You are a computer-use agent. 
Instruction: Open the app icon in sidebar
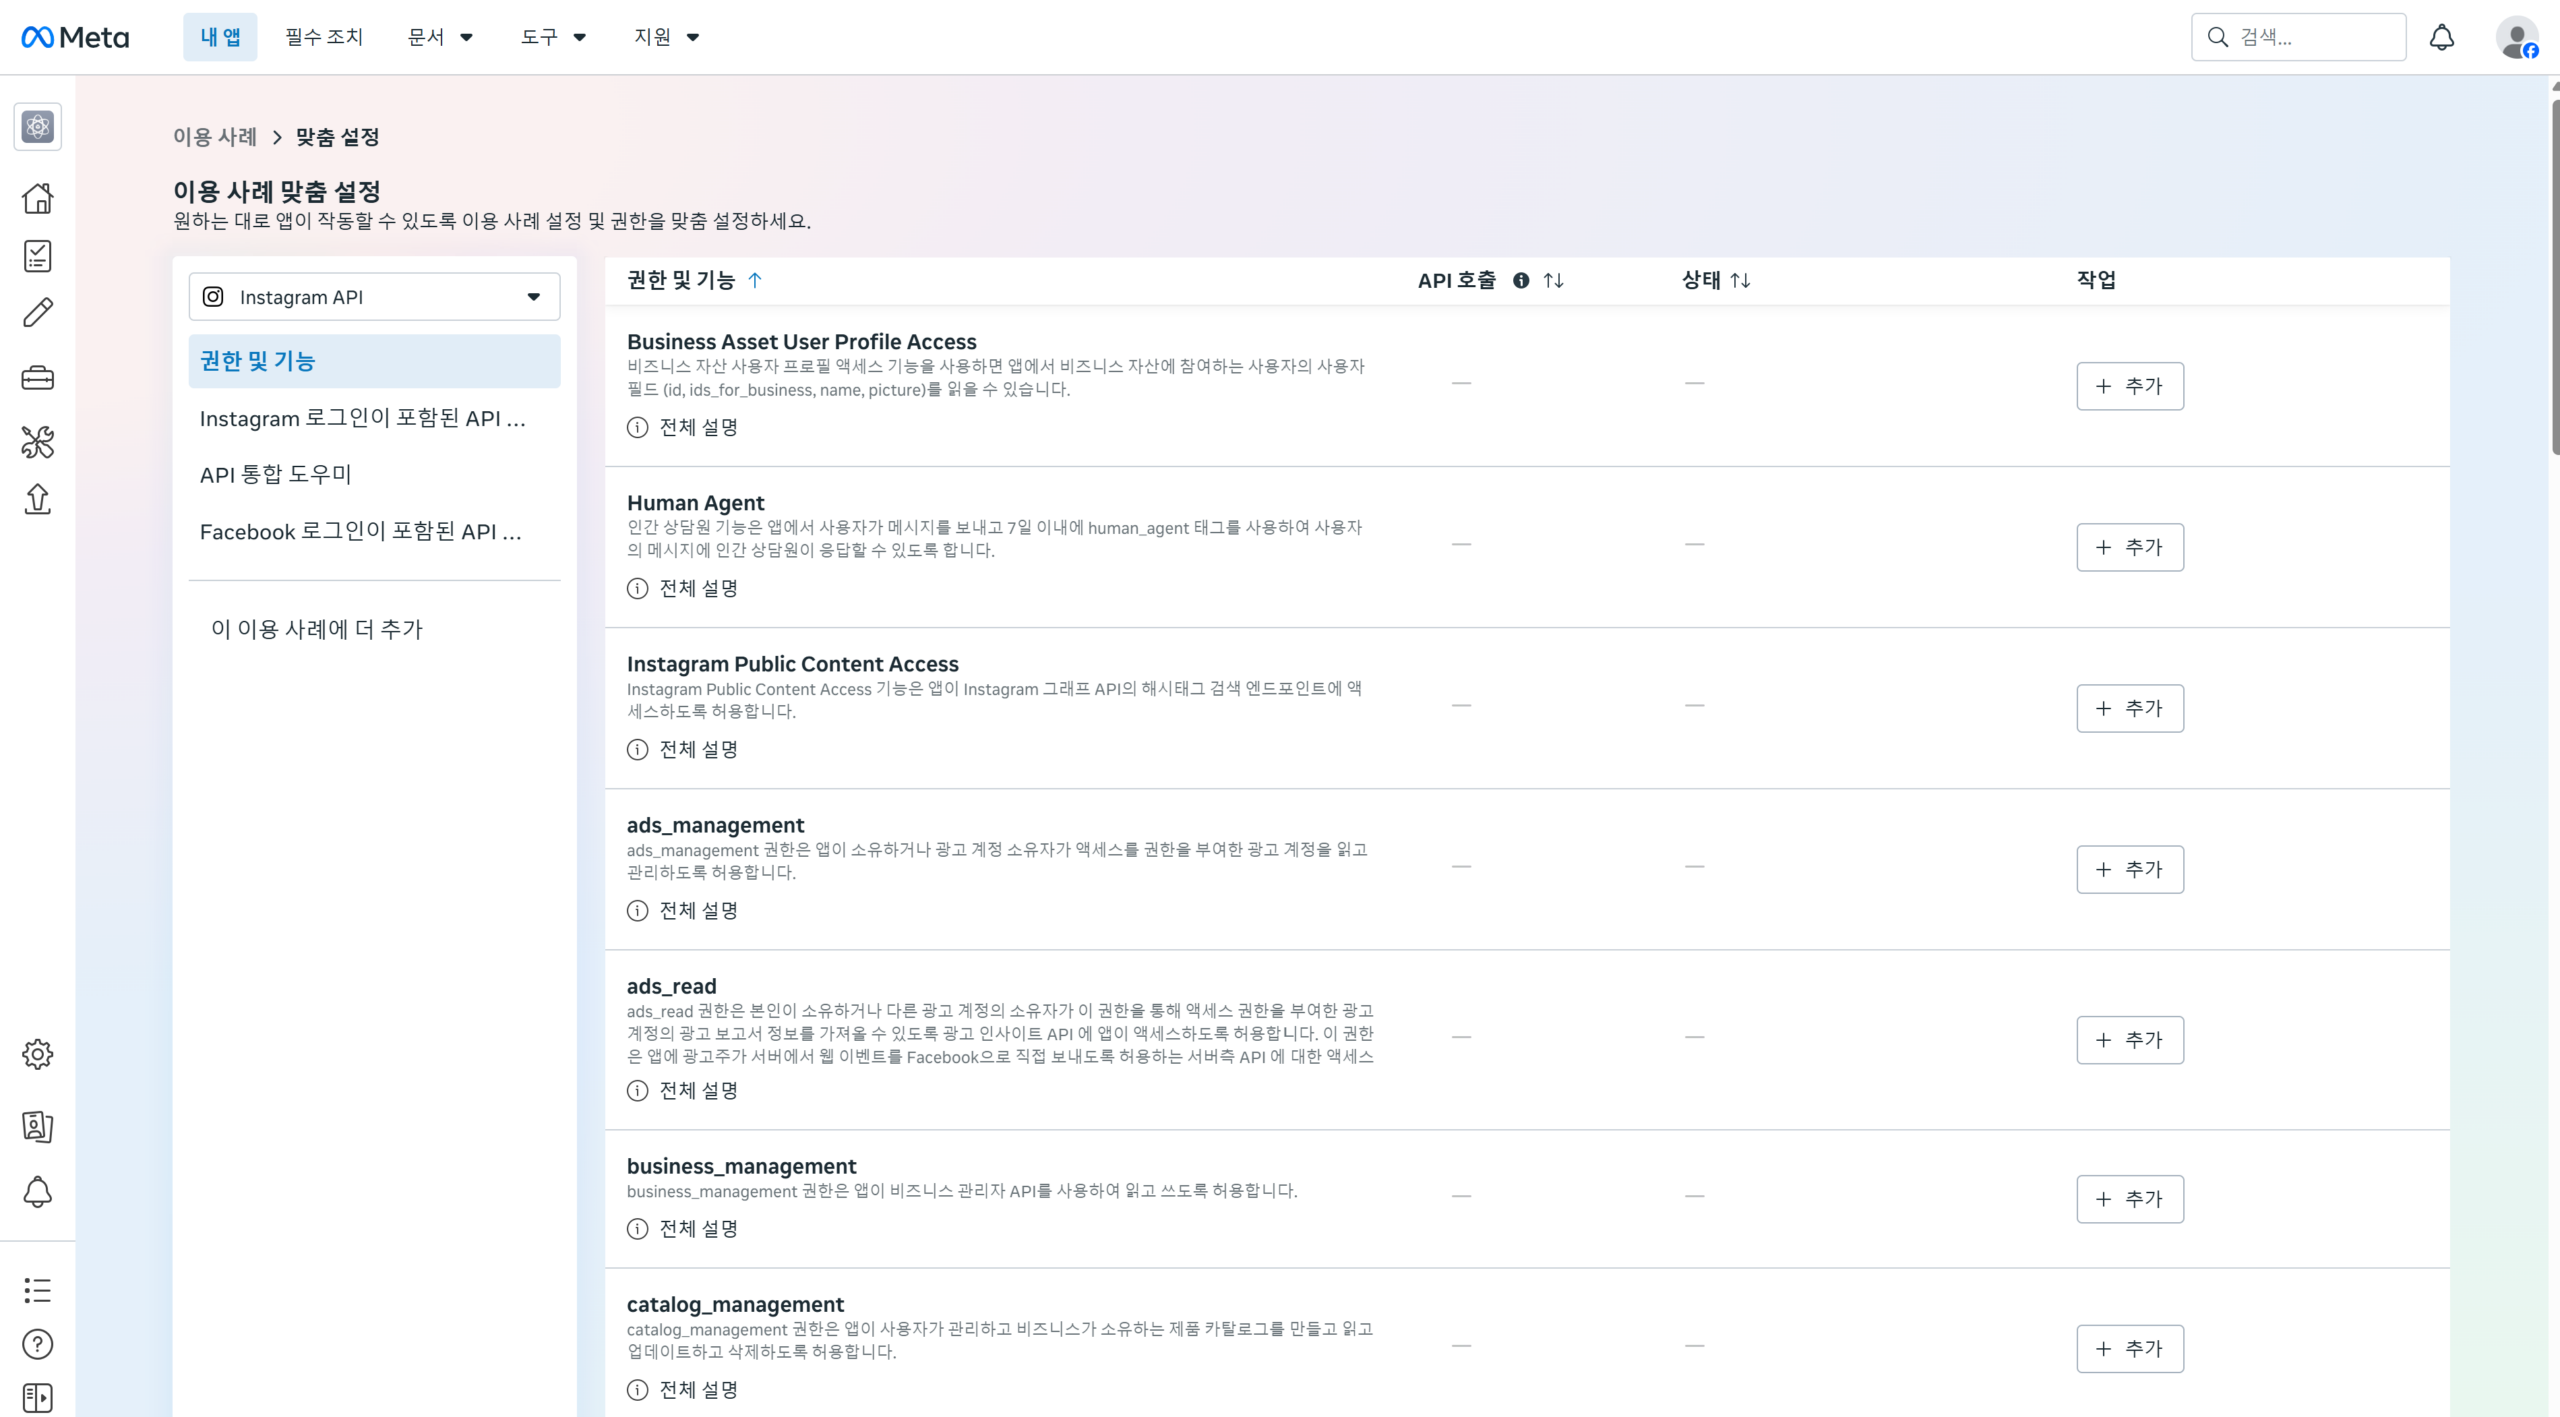click(x=38, y=127)
